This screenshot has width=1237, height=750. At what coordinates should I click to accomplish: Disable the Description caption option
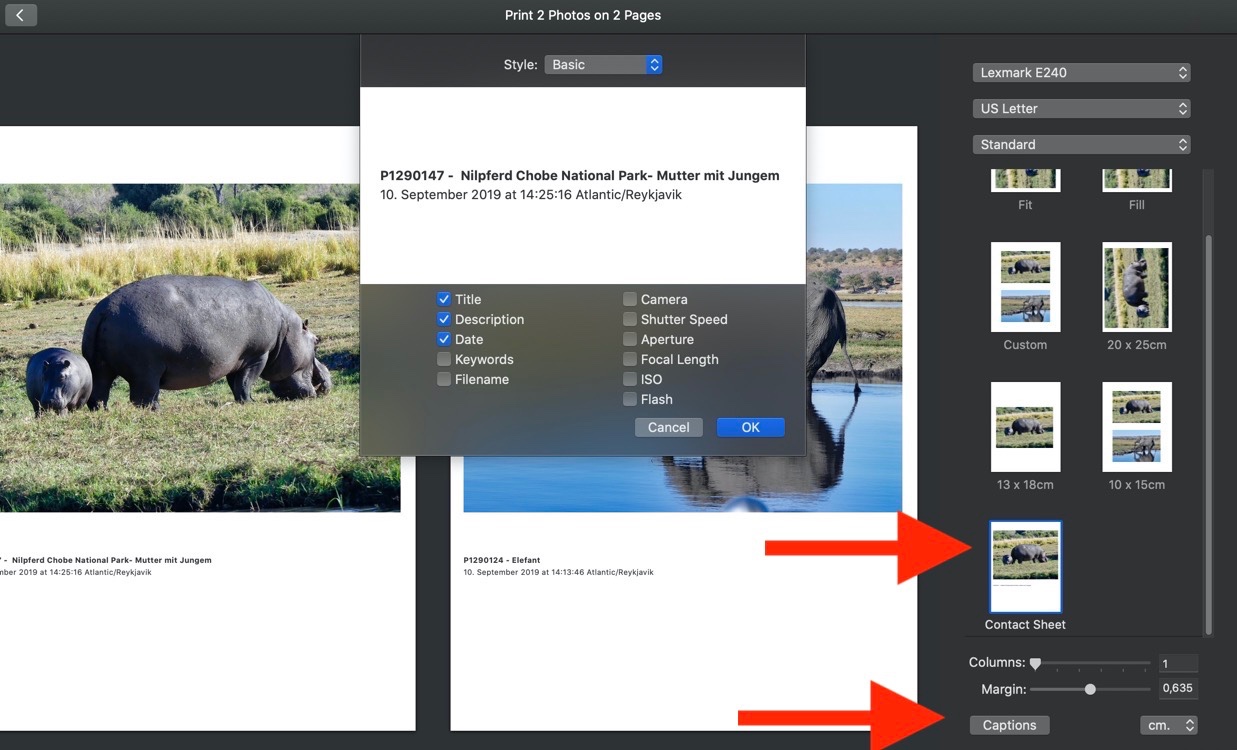point(444,319)
